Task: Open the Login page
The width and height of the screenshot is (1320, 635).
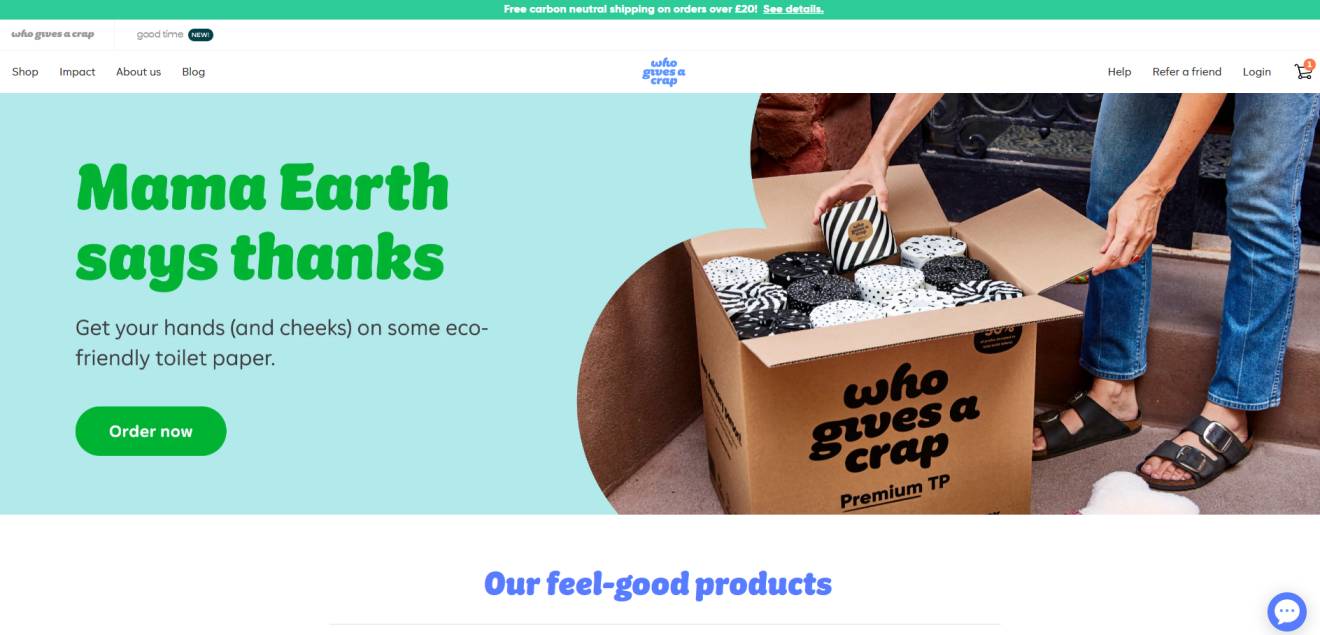Action: [x=1257, y=72]
